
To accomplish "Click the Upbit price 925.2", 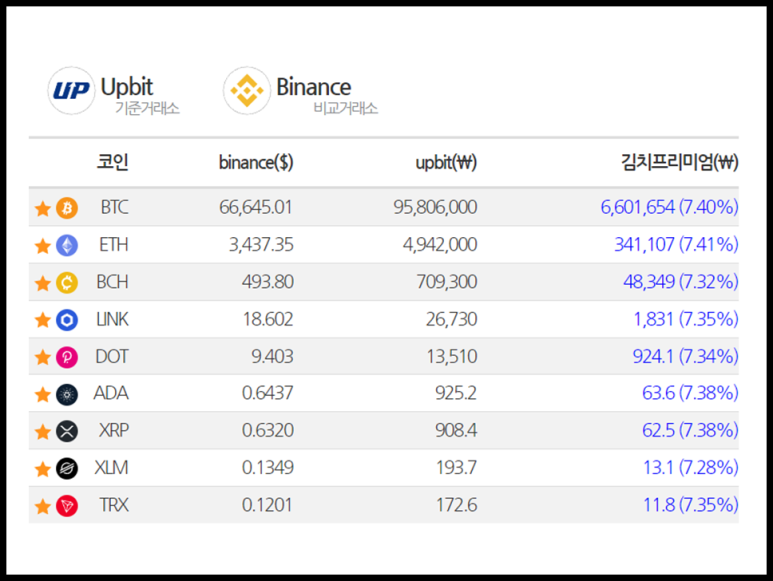I will click(456, 393).
